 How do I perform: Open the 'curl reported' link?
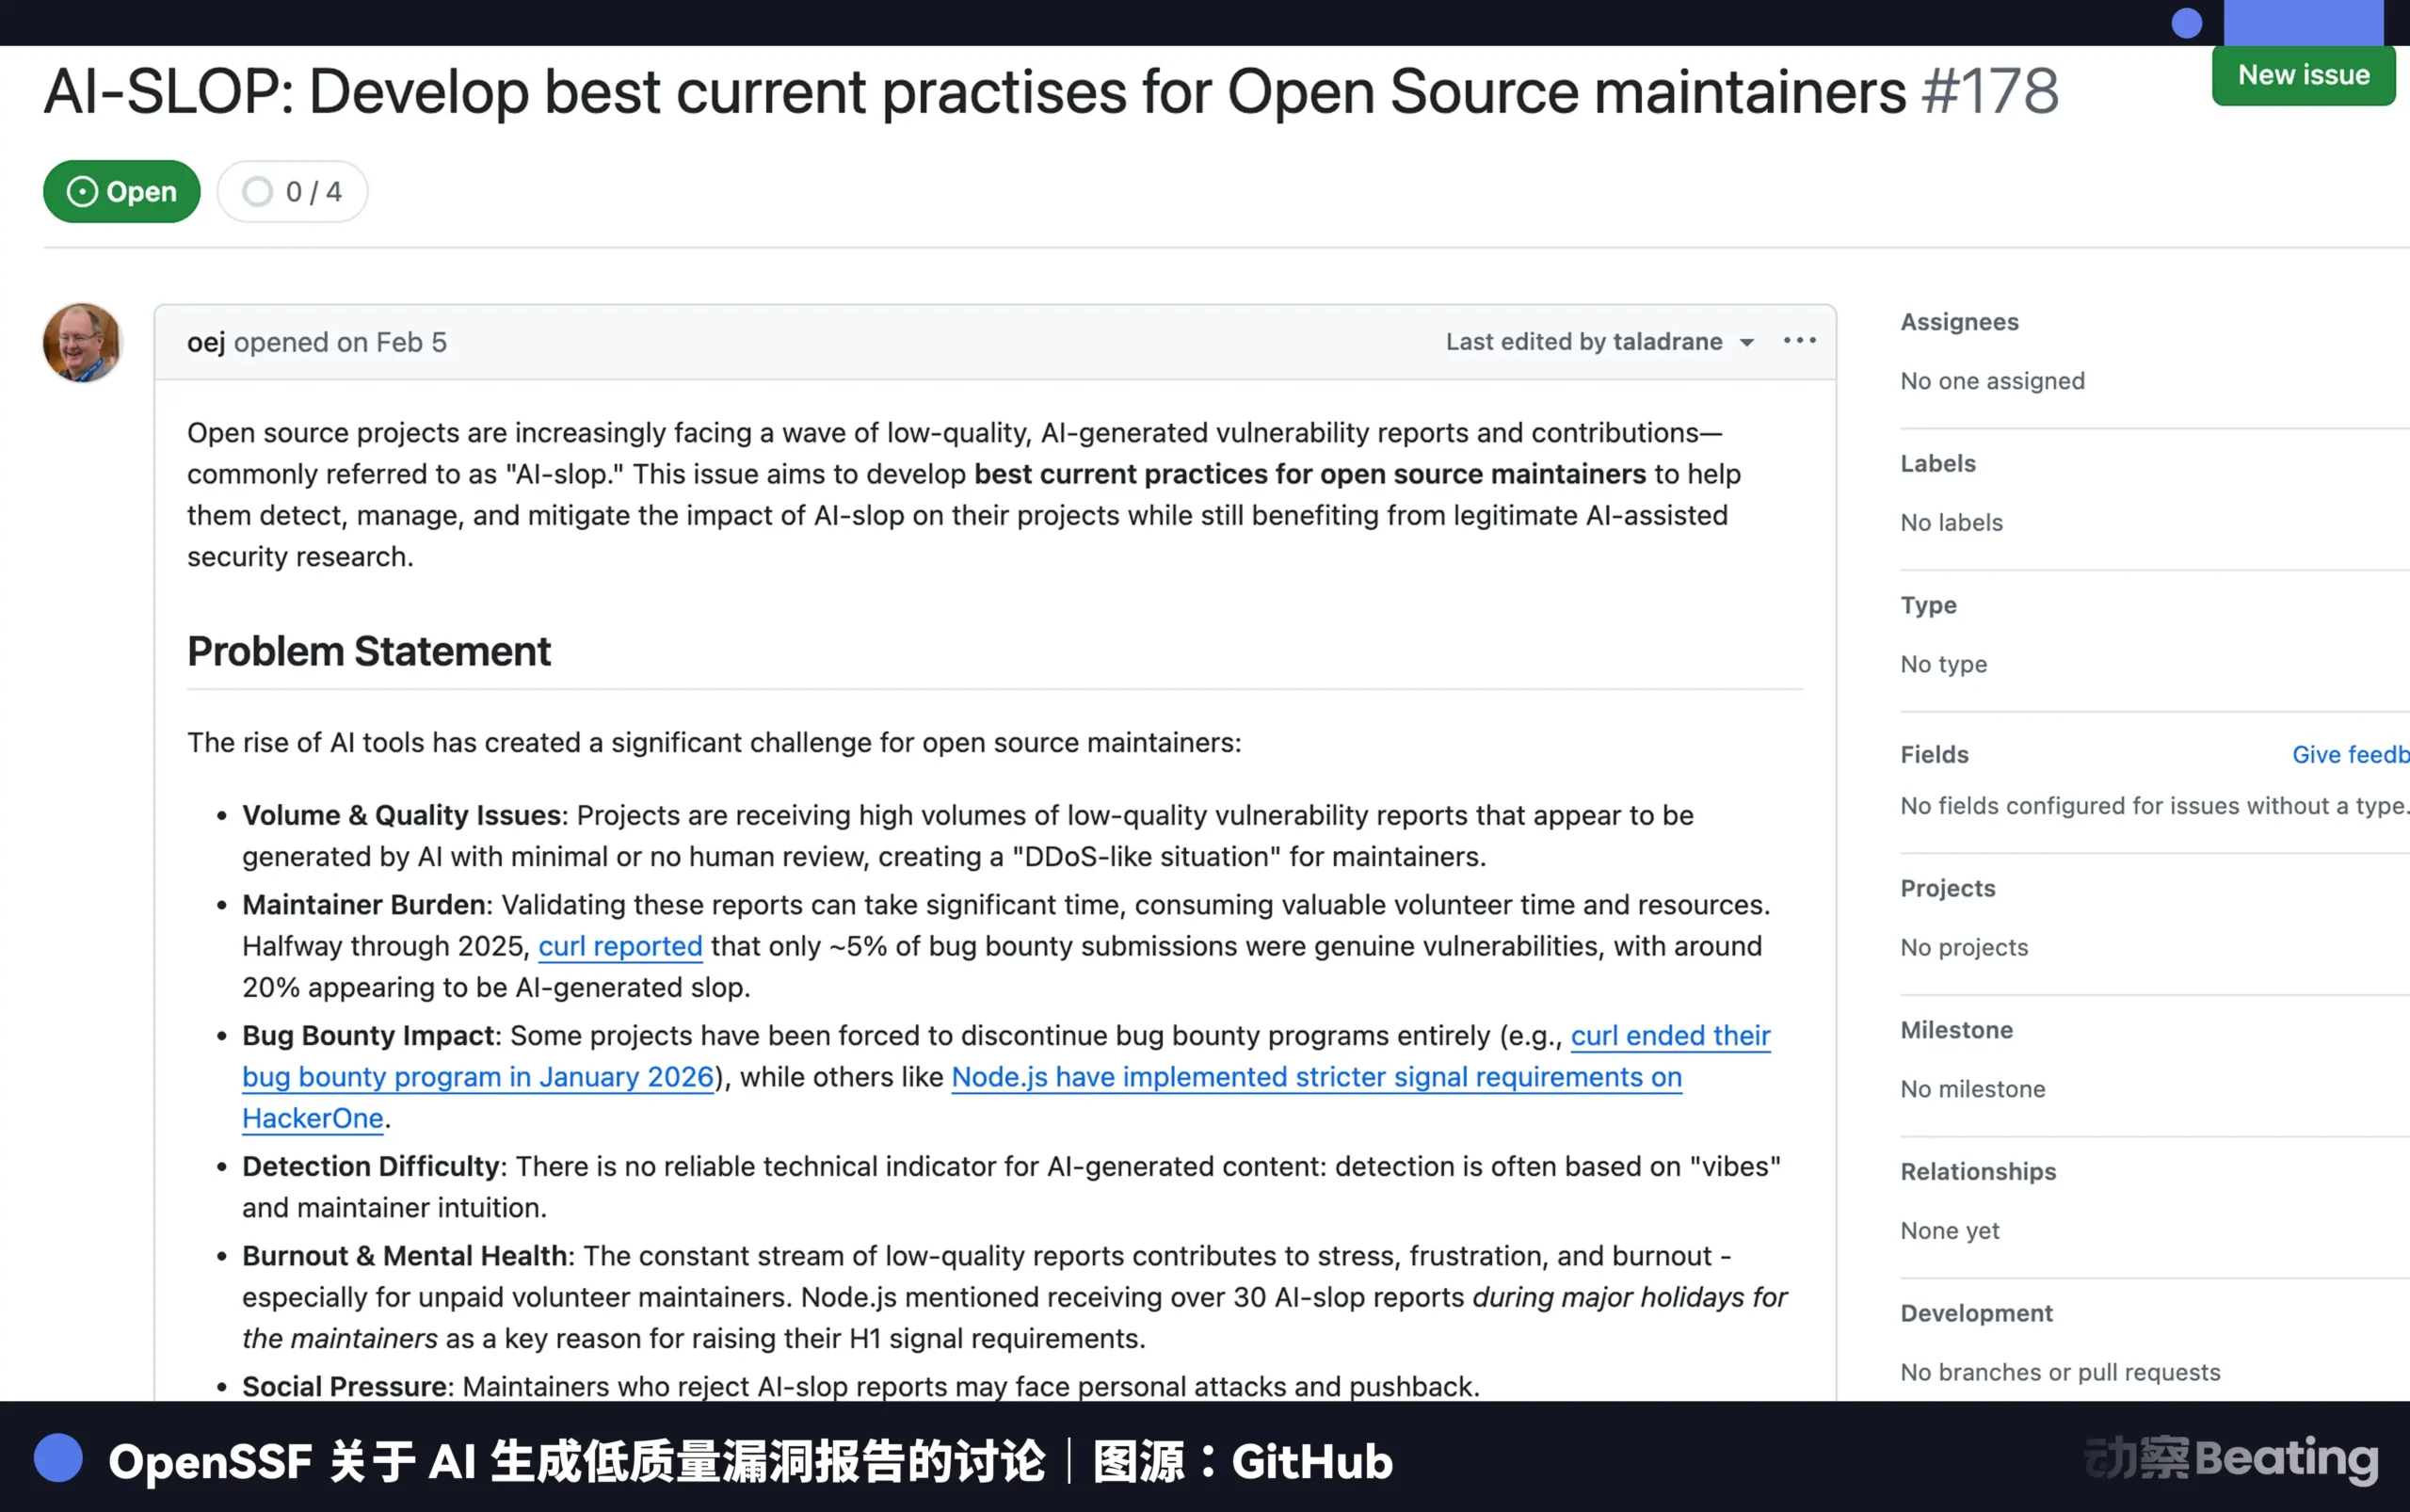tap(620, 946)
